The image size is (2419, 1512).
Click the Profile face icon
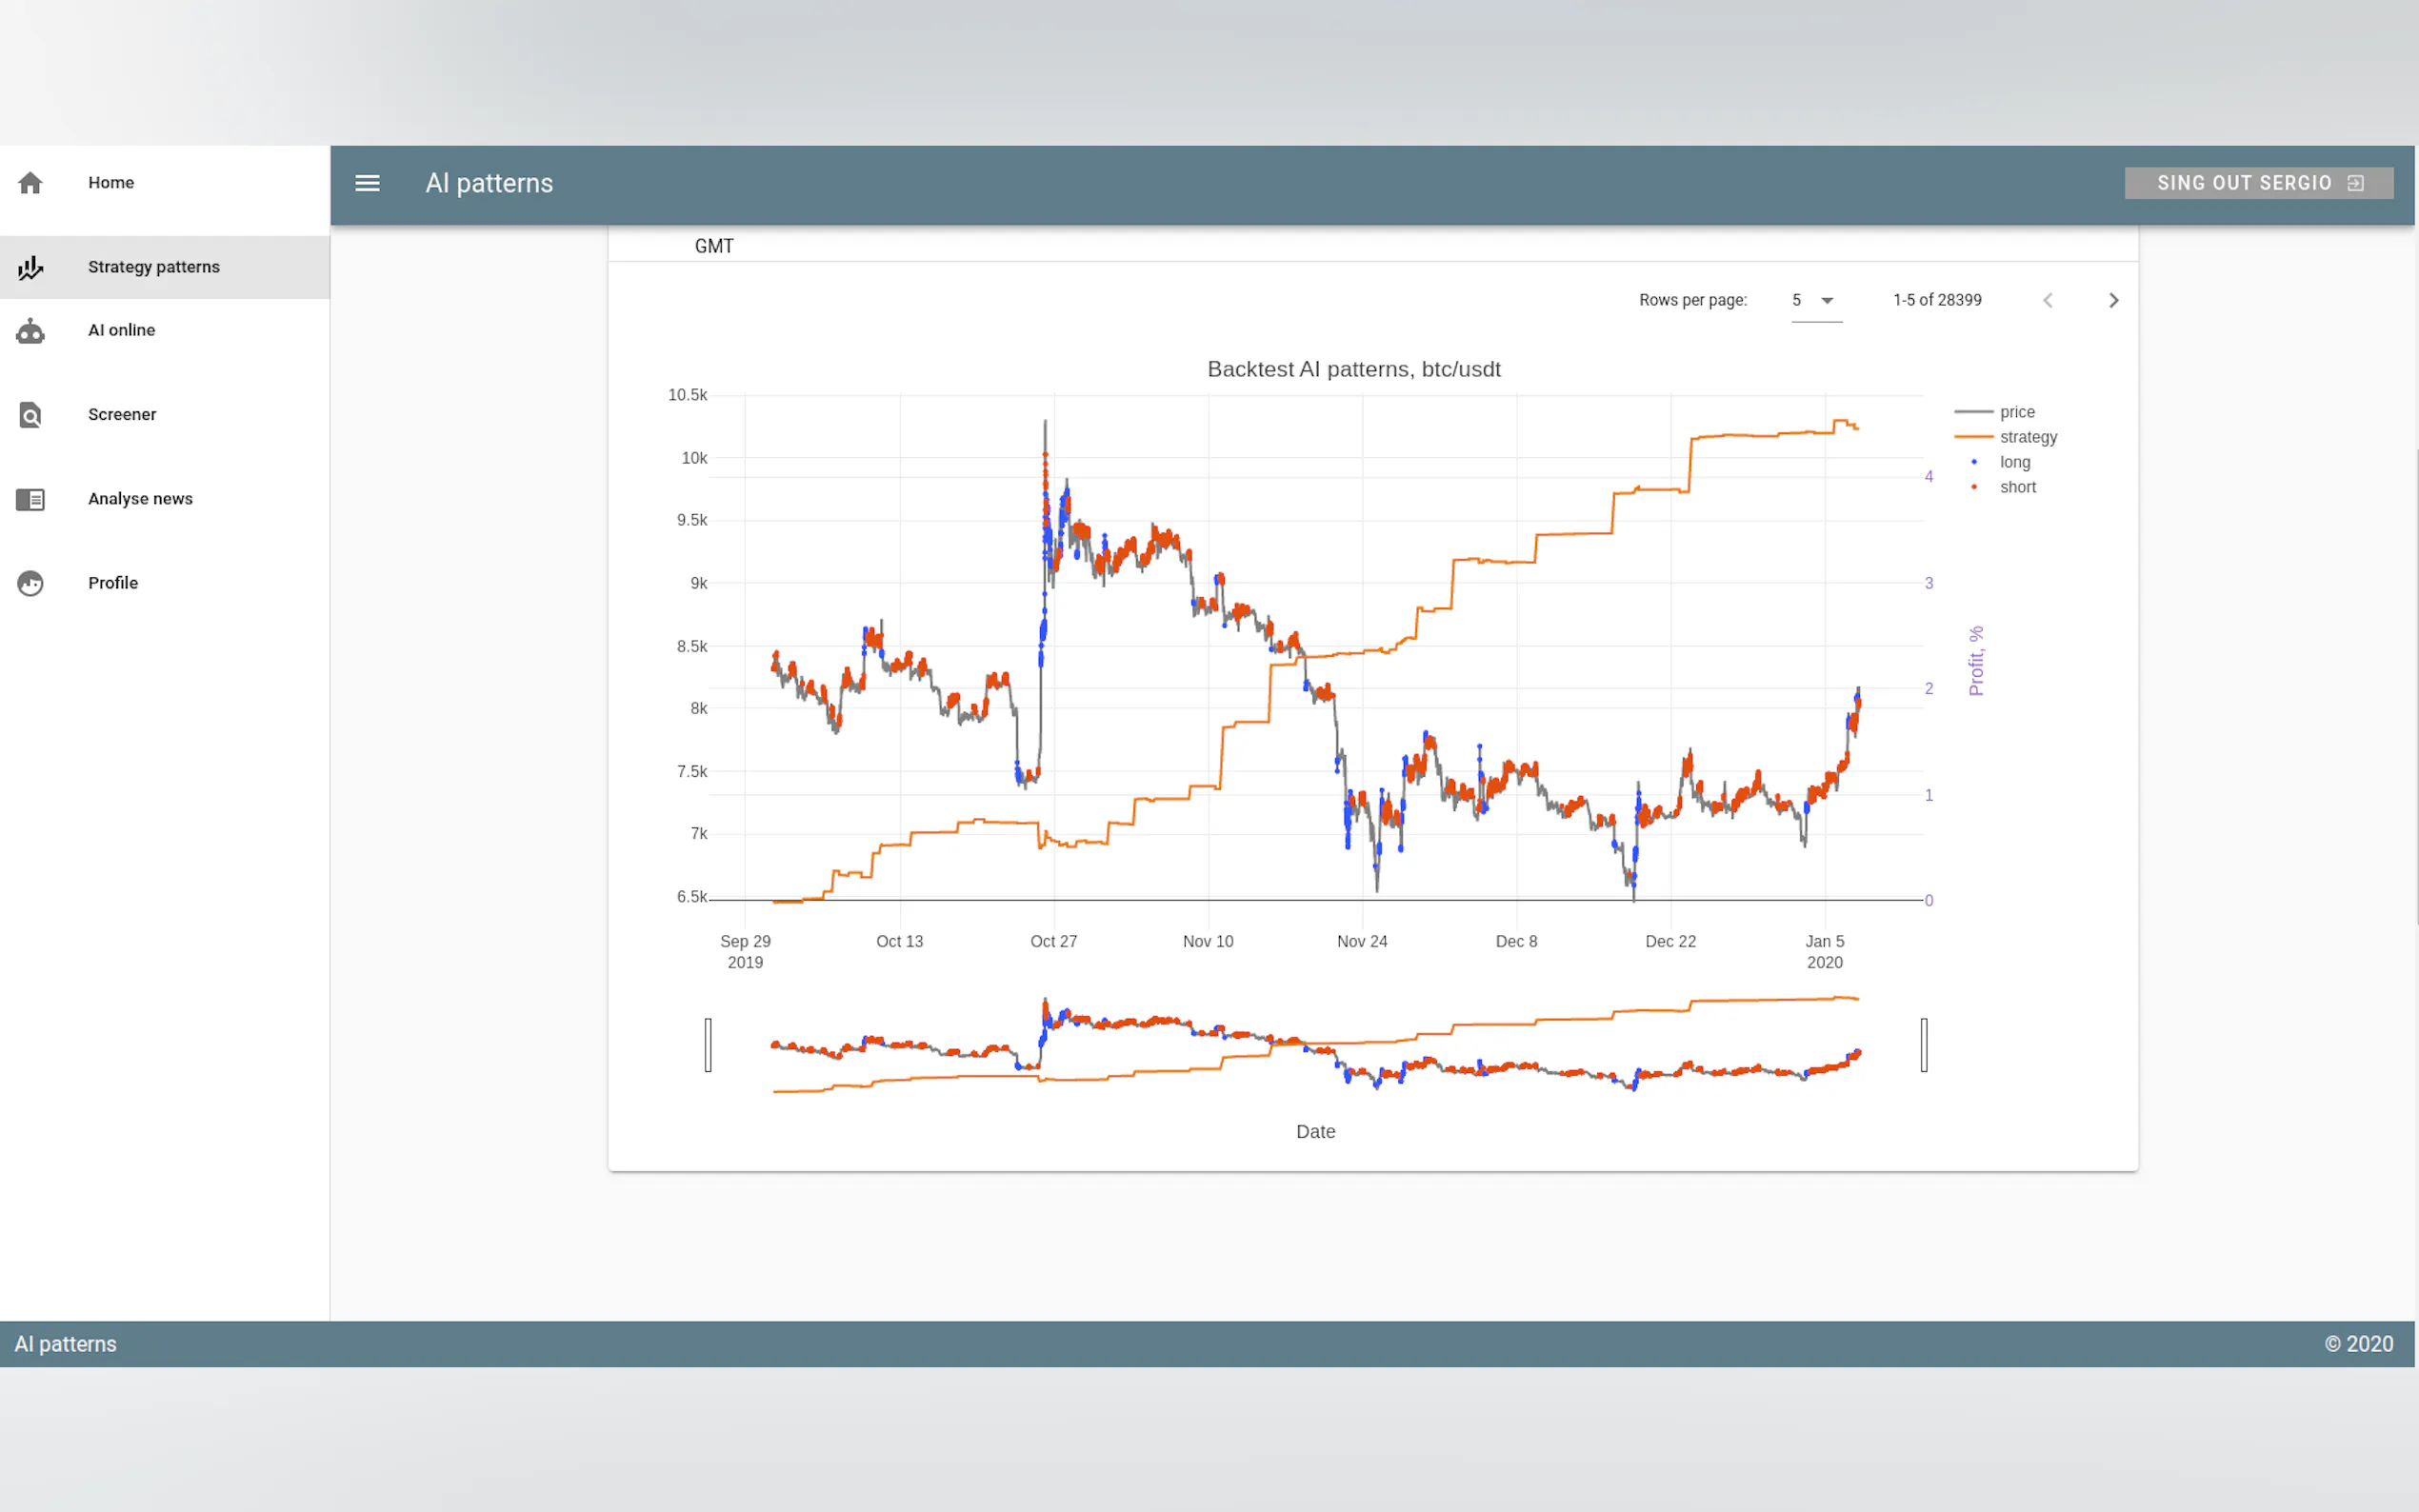(30, 583)
